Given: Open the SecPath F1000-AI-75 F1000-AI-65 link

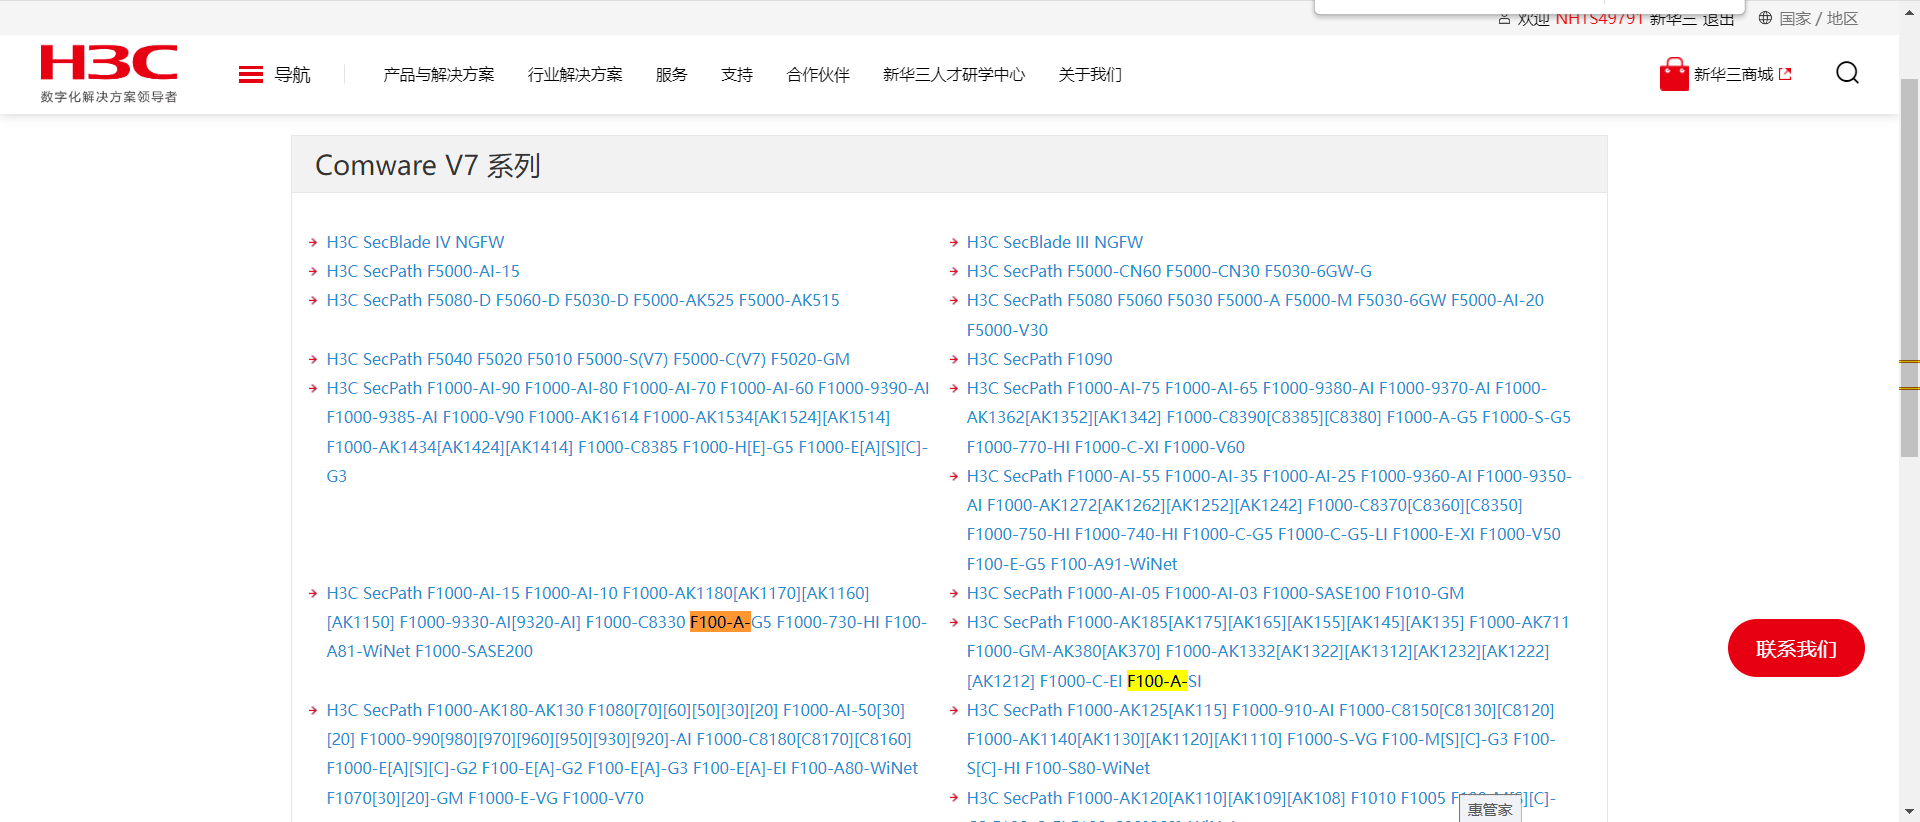Looking at the screenshot, I should 1268,417.
